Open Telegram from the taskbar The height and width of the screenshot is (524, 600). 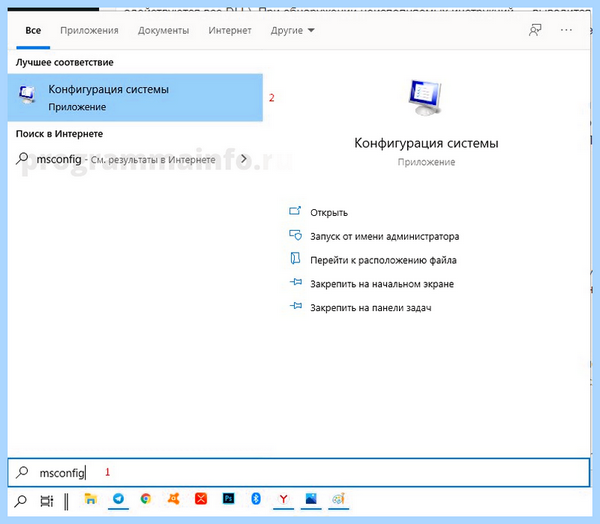(118, 499)
